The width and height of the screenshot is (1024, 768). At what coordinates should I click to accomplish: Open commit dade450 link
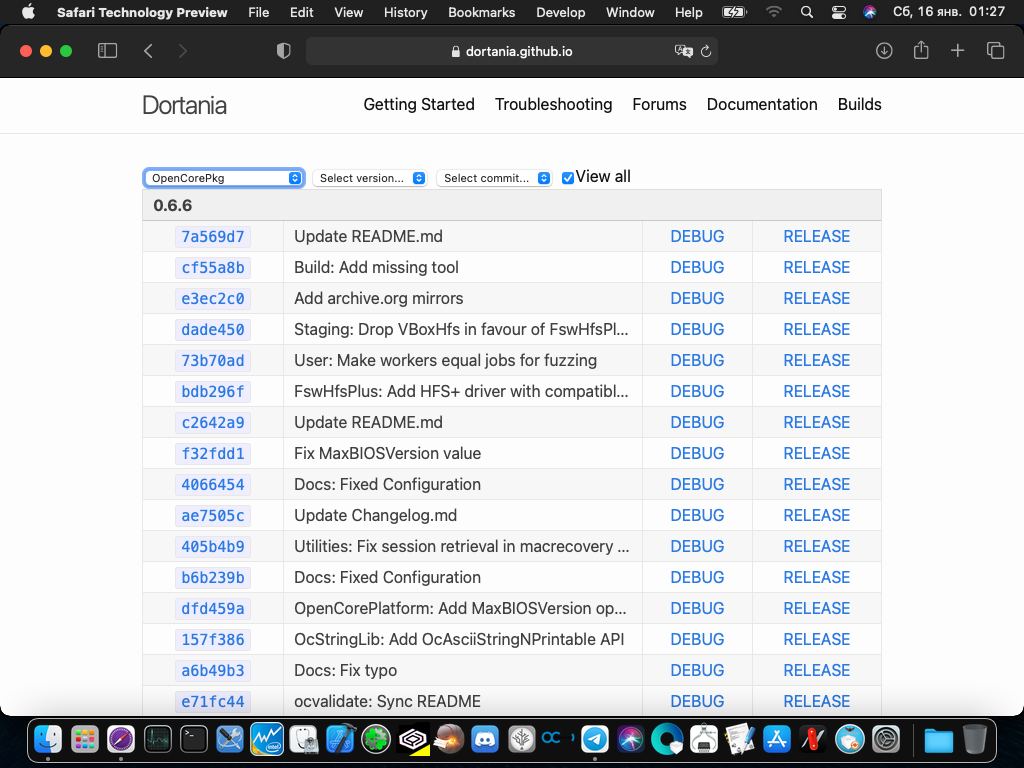click(x=213, y=330)
